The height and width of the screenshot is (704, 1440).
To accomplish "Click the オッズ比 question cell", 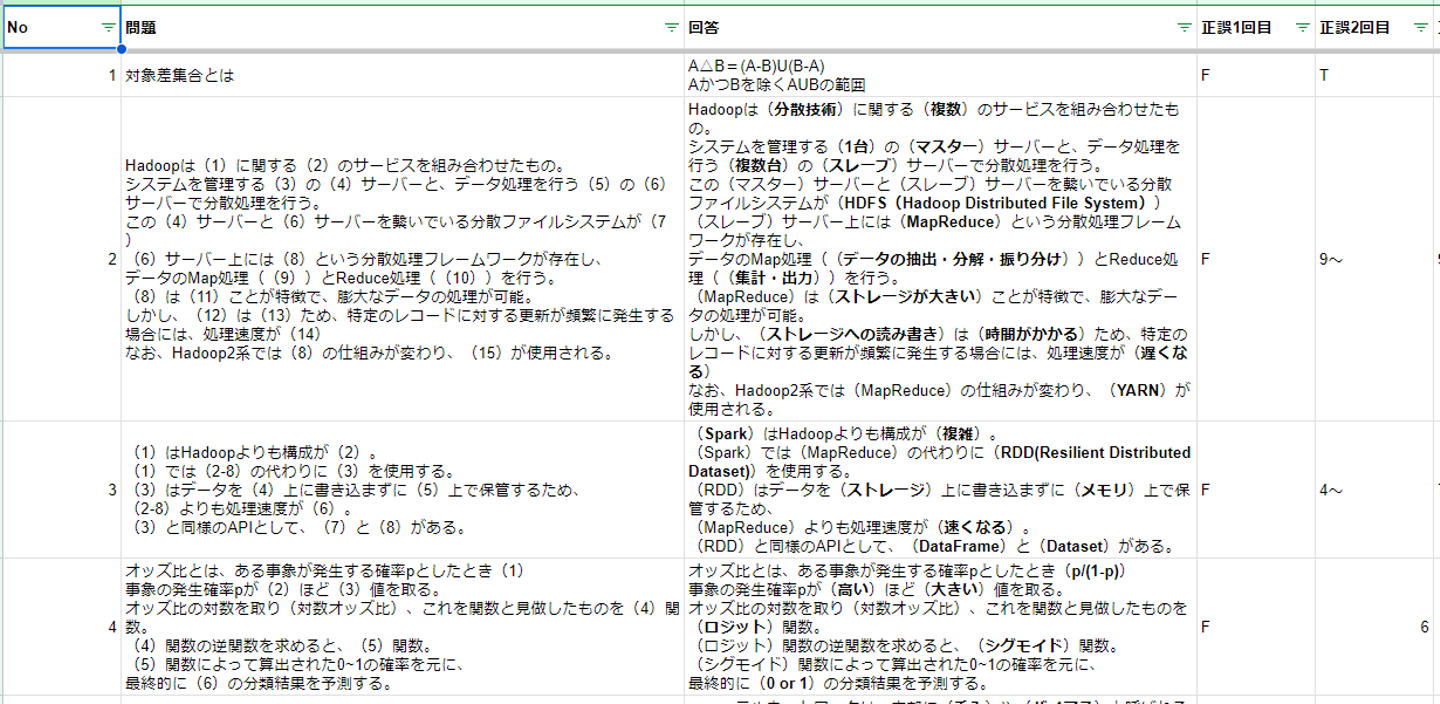I will [x=402, y=627].
